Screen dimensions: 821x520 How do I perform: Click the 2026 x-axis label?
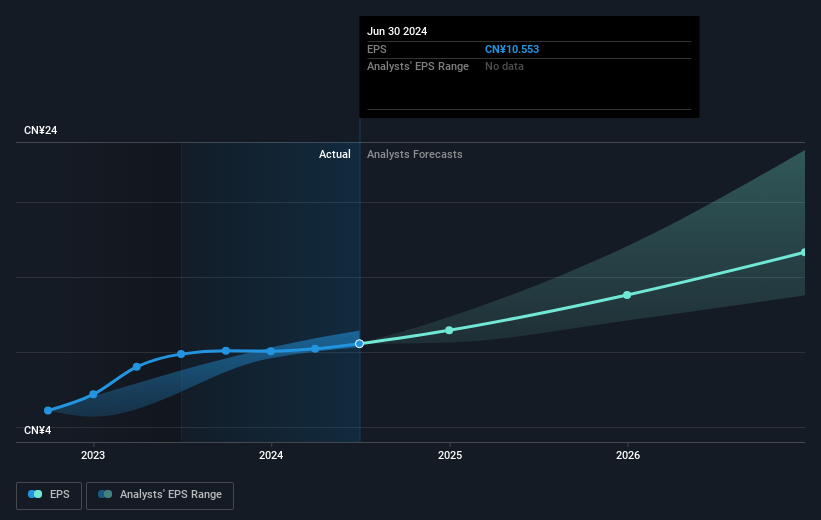(x=628, y=455)
